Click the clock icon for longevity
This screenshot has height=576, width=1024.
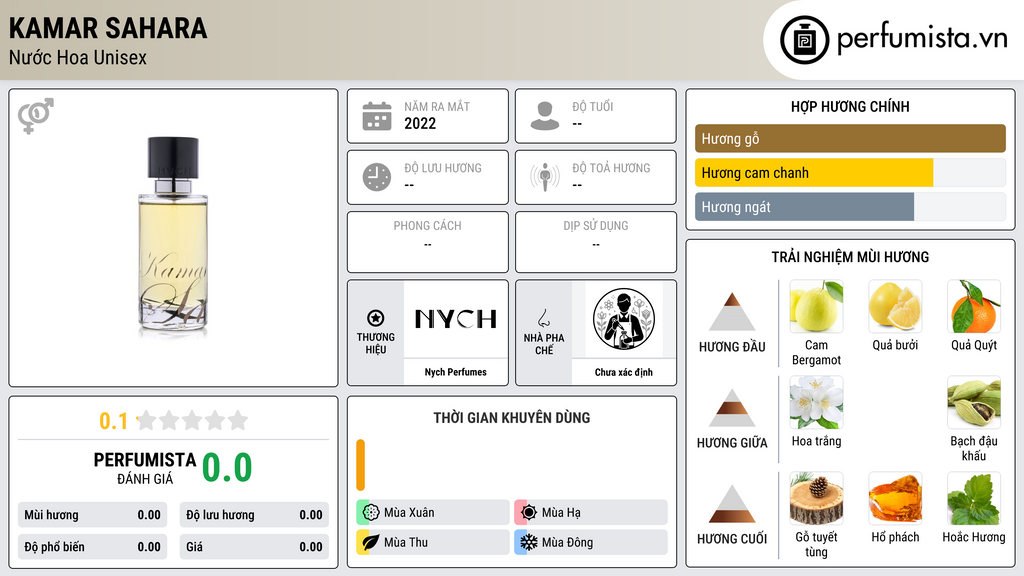[377, 177]
